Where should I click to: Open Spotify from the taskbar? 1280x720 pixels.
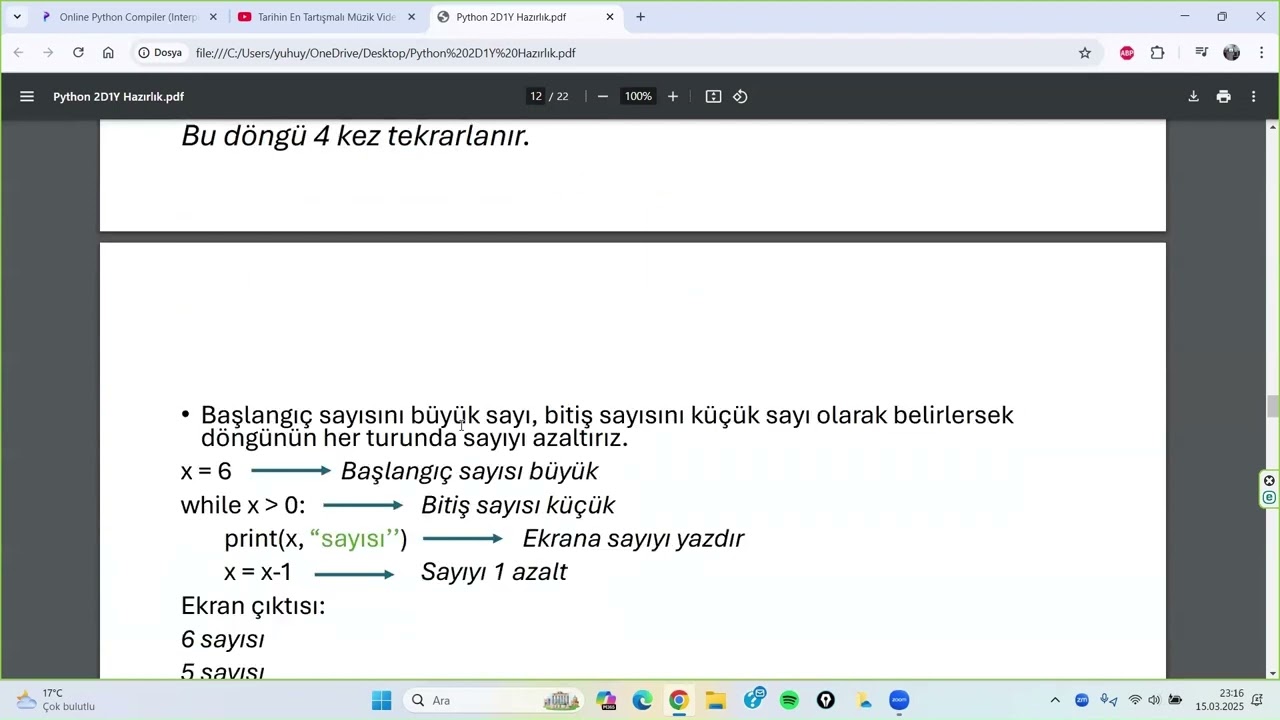click(x=790, y=700)
